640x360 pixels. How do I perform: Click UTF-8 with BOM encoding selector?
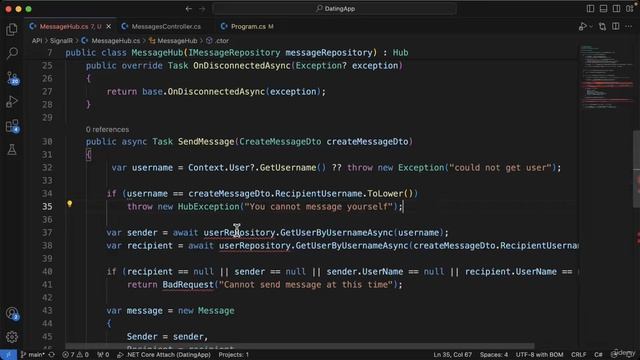click(x=539, y=355)
